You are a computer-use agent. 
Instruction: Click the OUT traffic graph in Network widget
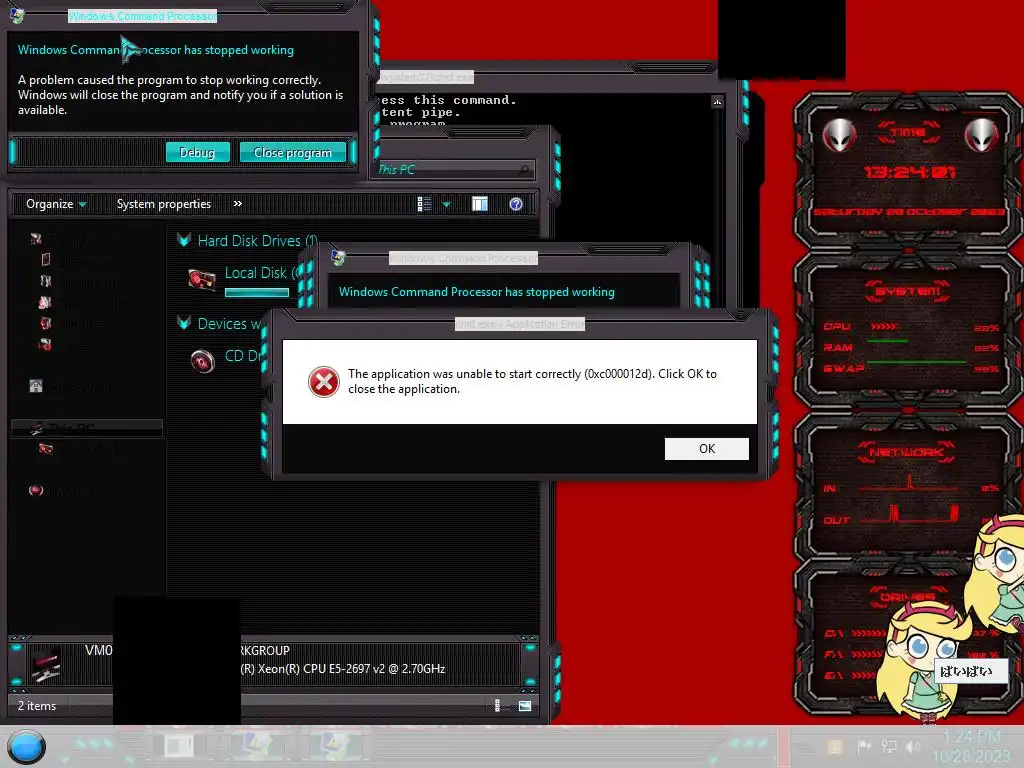[909, 515]
